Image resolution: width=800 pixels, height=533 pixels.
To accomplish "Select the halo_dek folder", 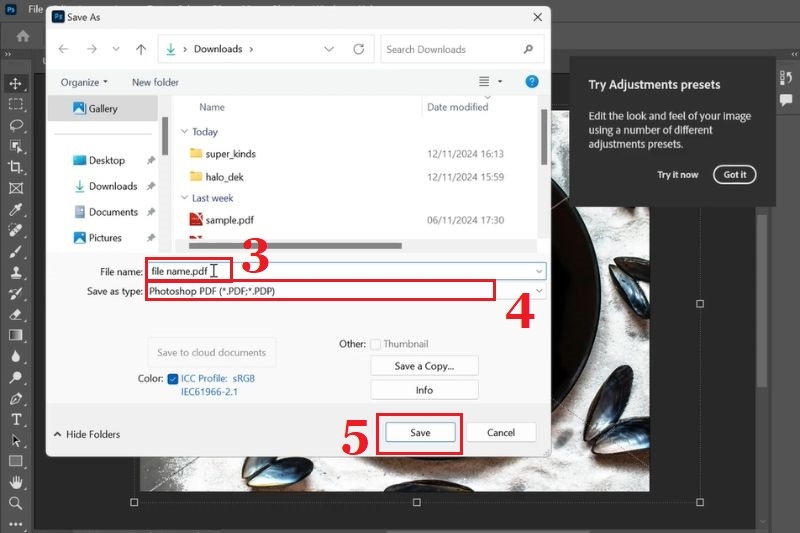I will (x=224, y=177).
